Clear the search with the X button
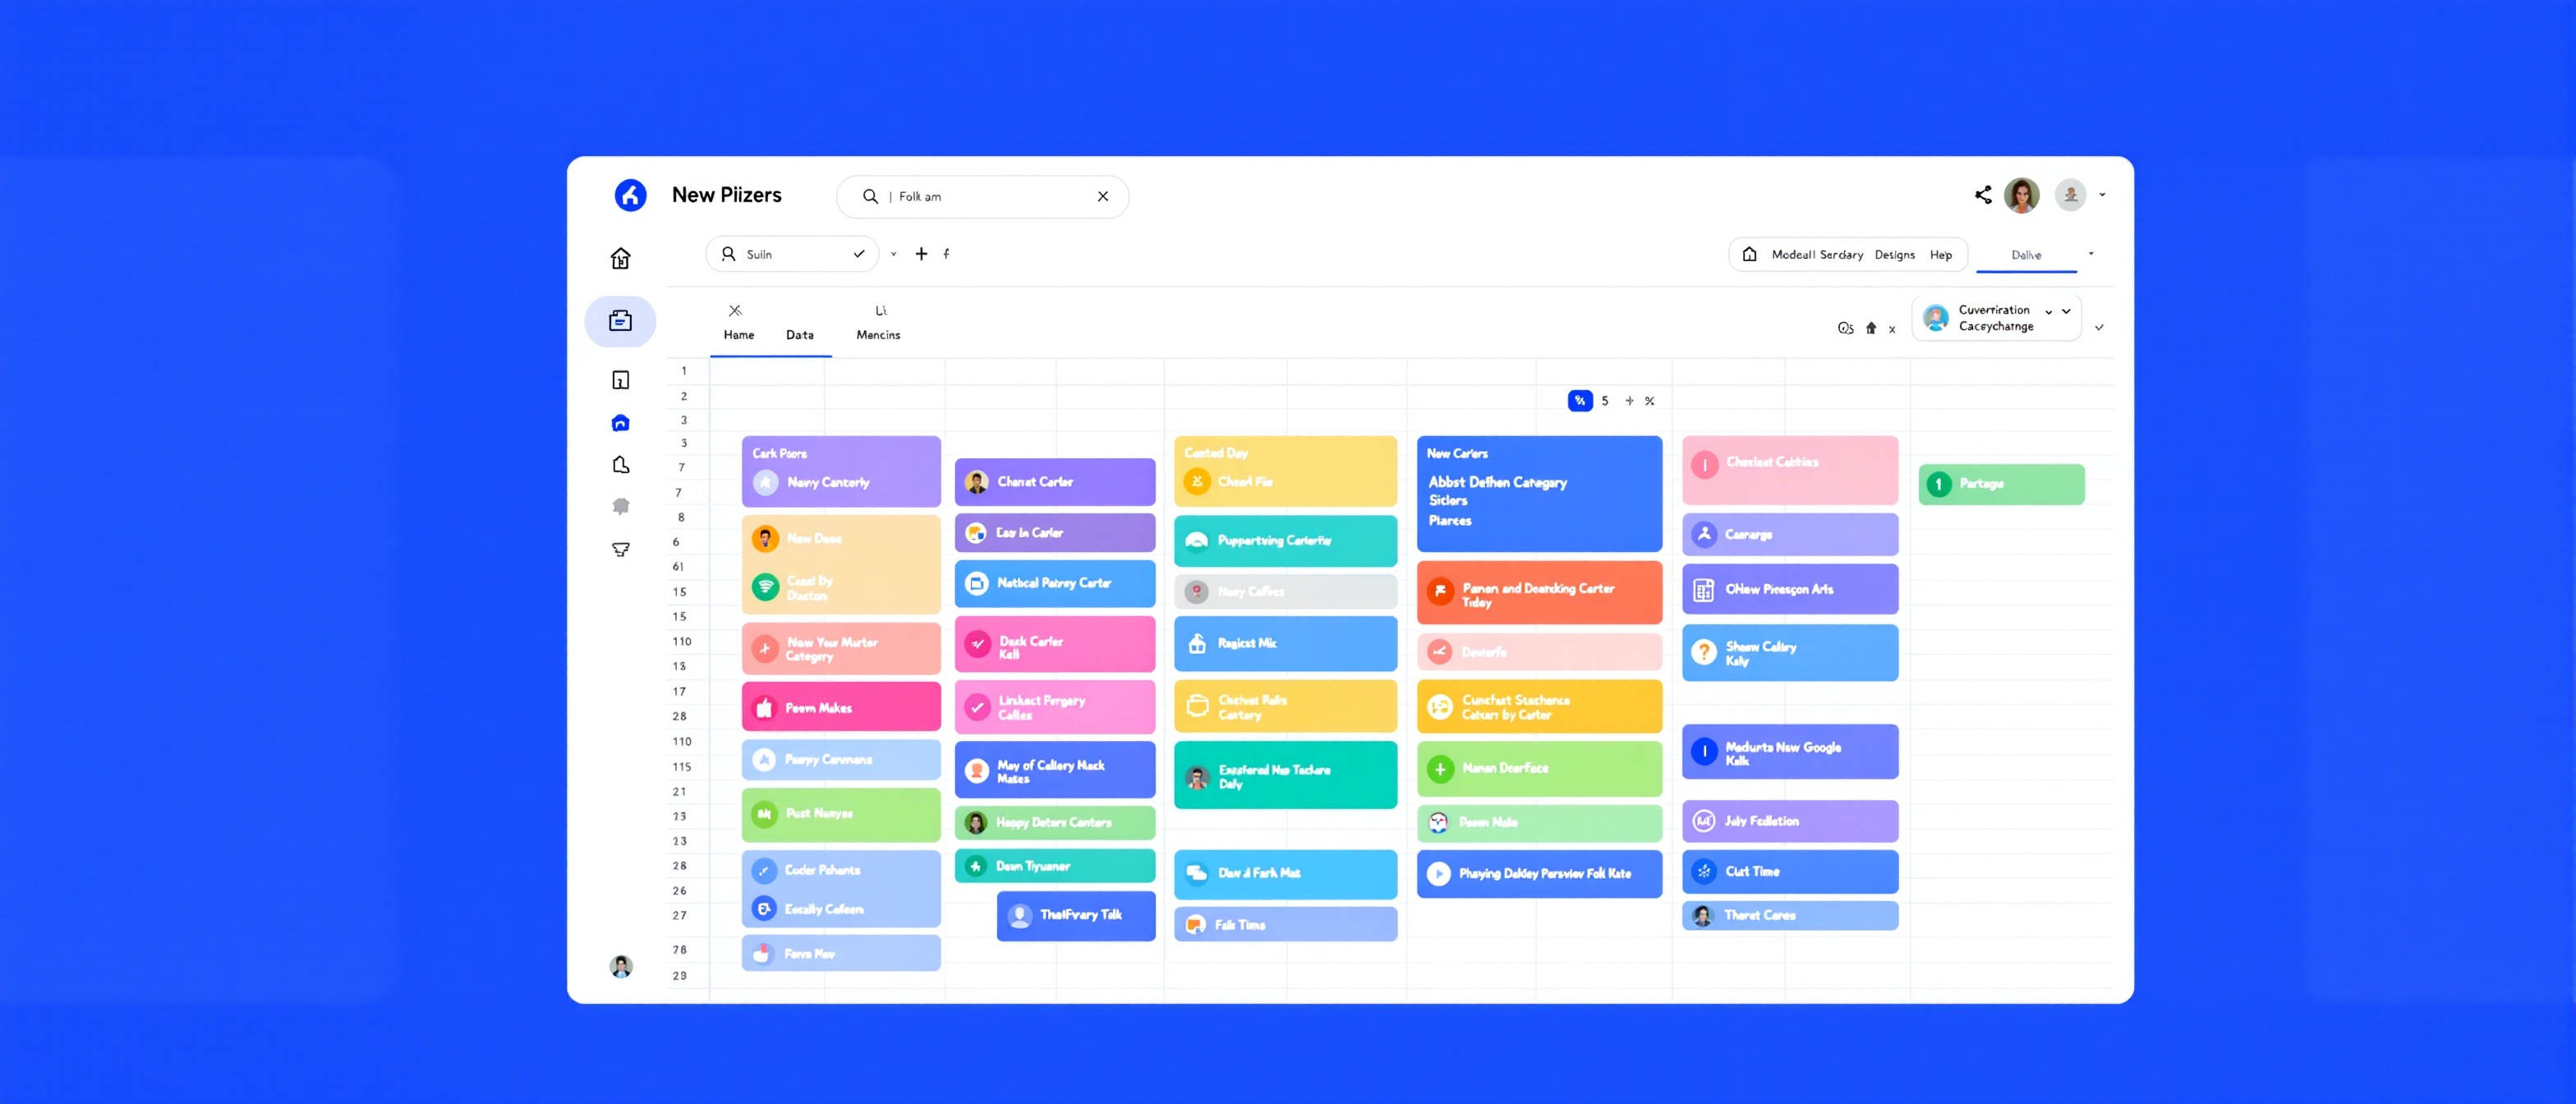The height and width of the screenshot is (1104, 2576). 1103,196
